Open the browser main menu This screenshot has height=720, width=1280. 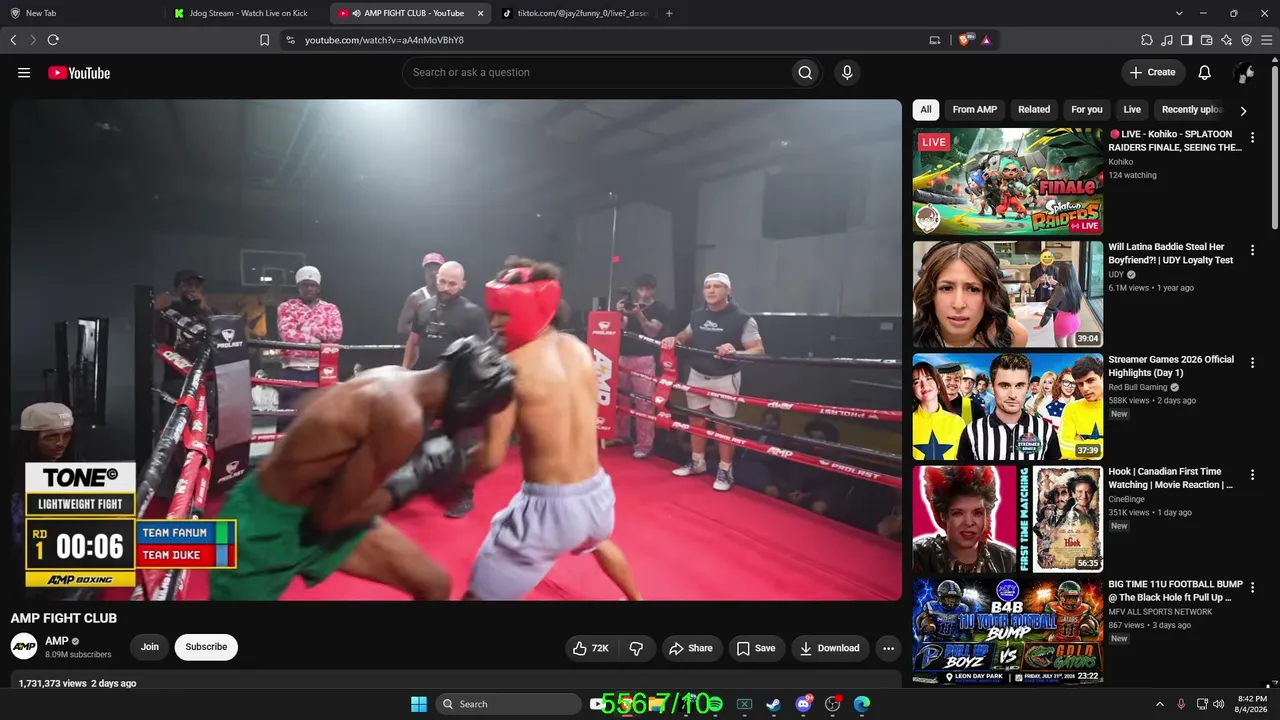point(1266,40)
